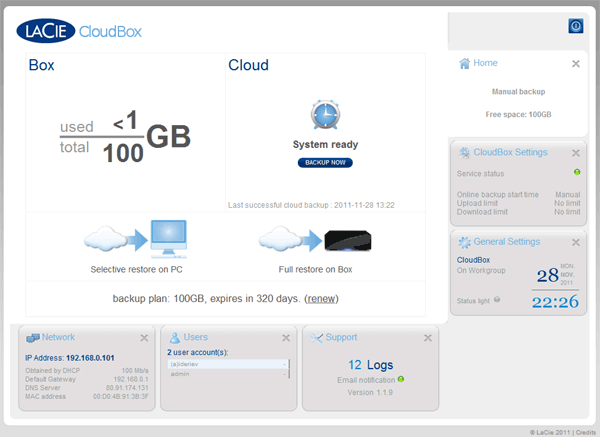This screenshot has width=600, height=437.
Task: Click the user list scrollbar
Action: [x=289, y=369]
